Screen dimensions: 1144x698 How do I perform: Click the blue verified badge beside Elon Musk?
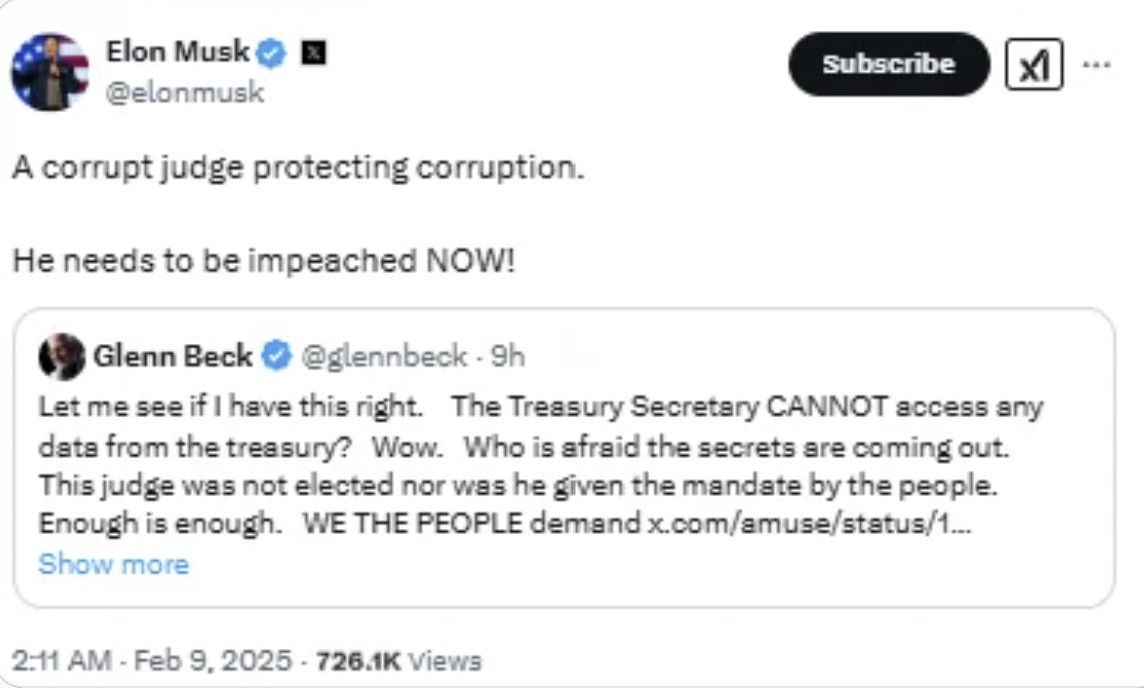pos(271,53)
